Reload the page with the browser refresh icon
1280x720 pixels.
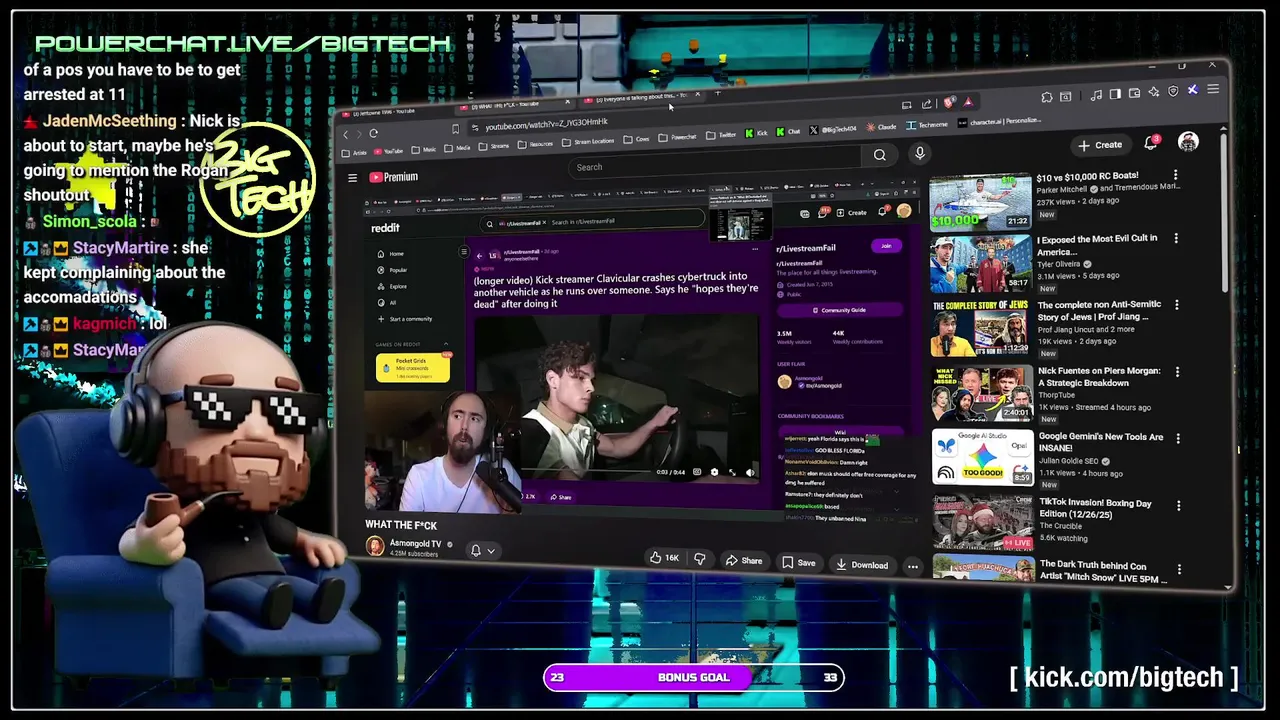pyautogui.click(x=374, y=133)
